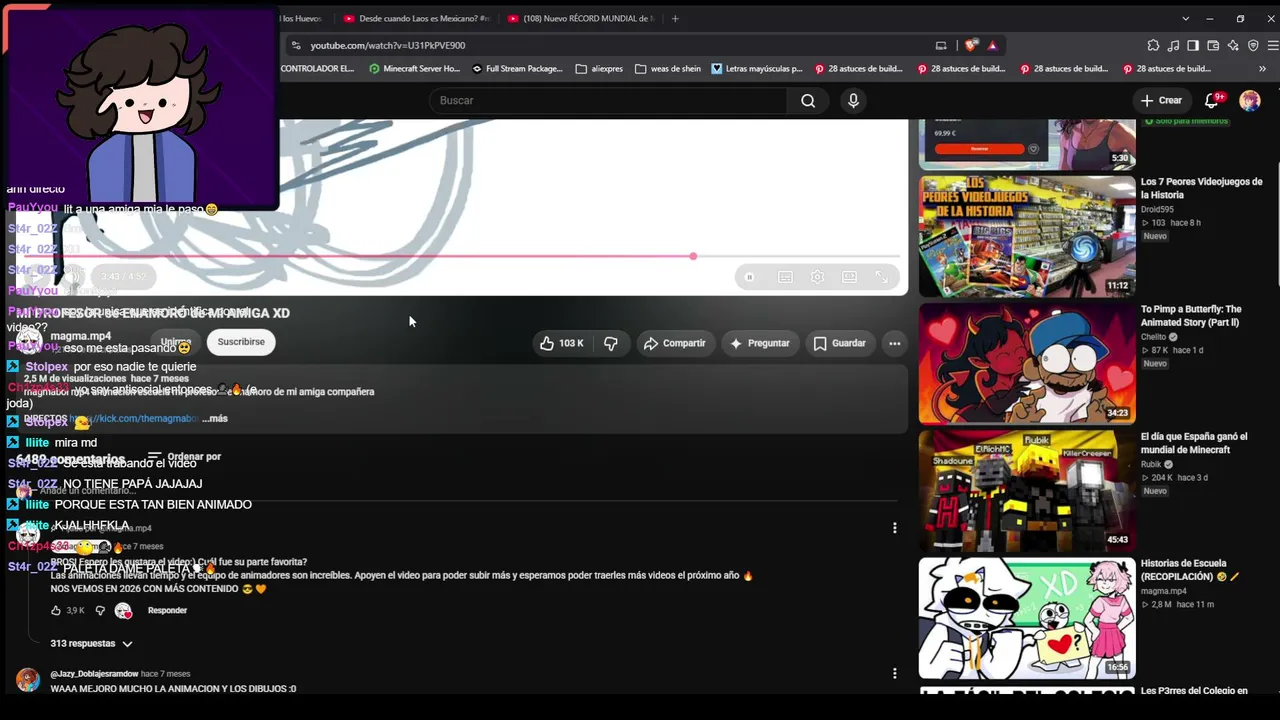
Task: Open 'Los 7 Peores Videojuegos de la Historia' thumbnail
Action: coord(1027,237)
